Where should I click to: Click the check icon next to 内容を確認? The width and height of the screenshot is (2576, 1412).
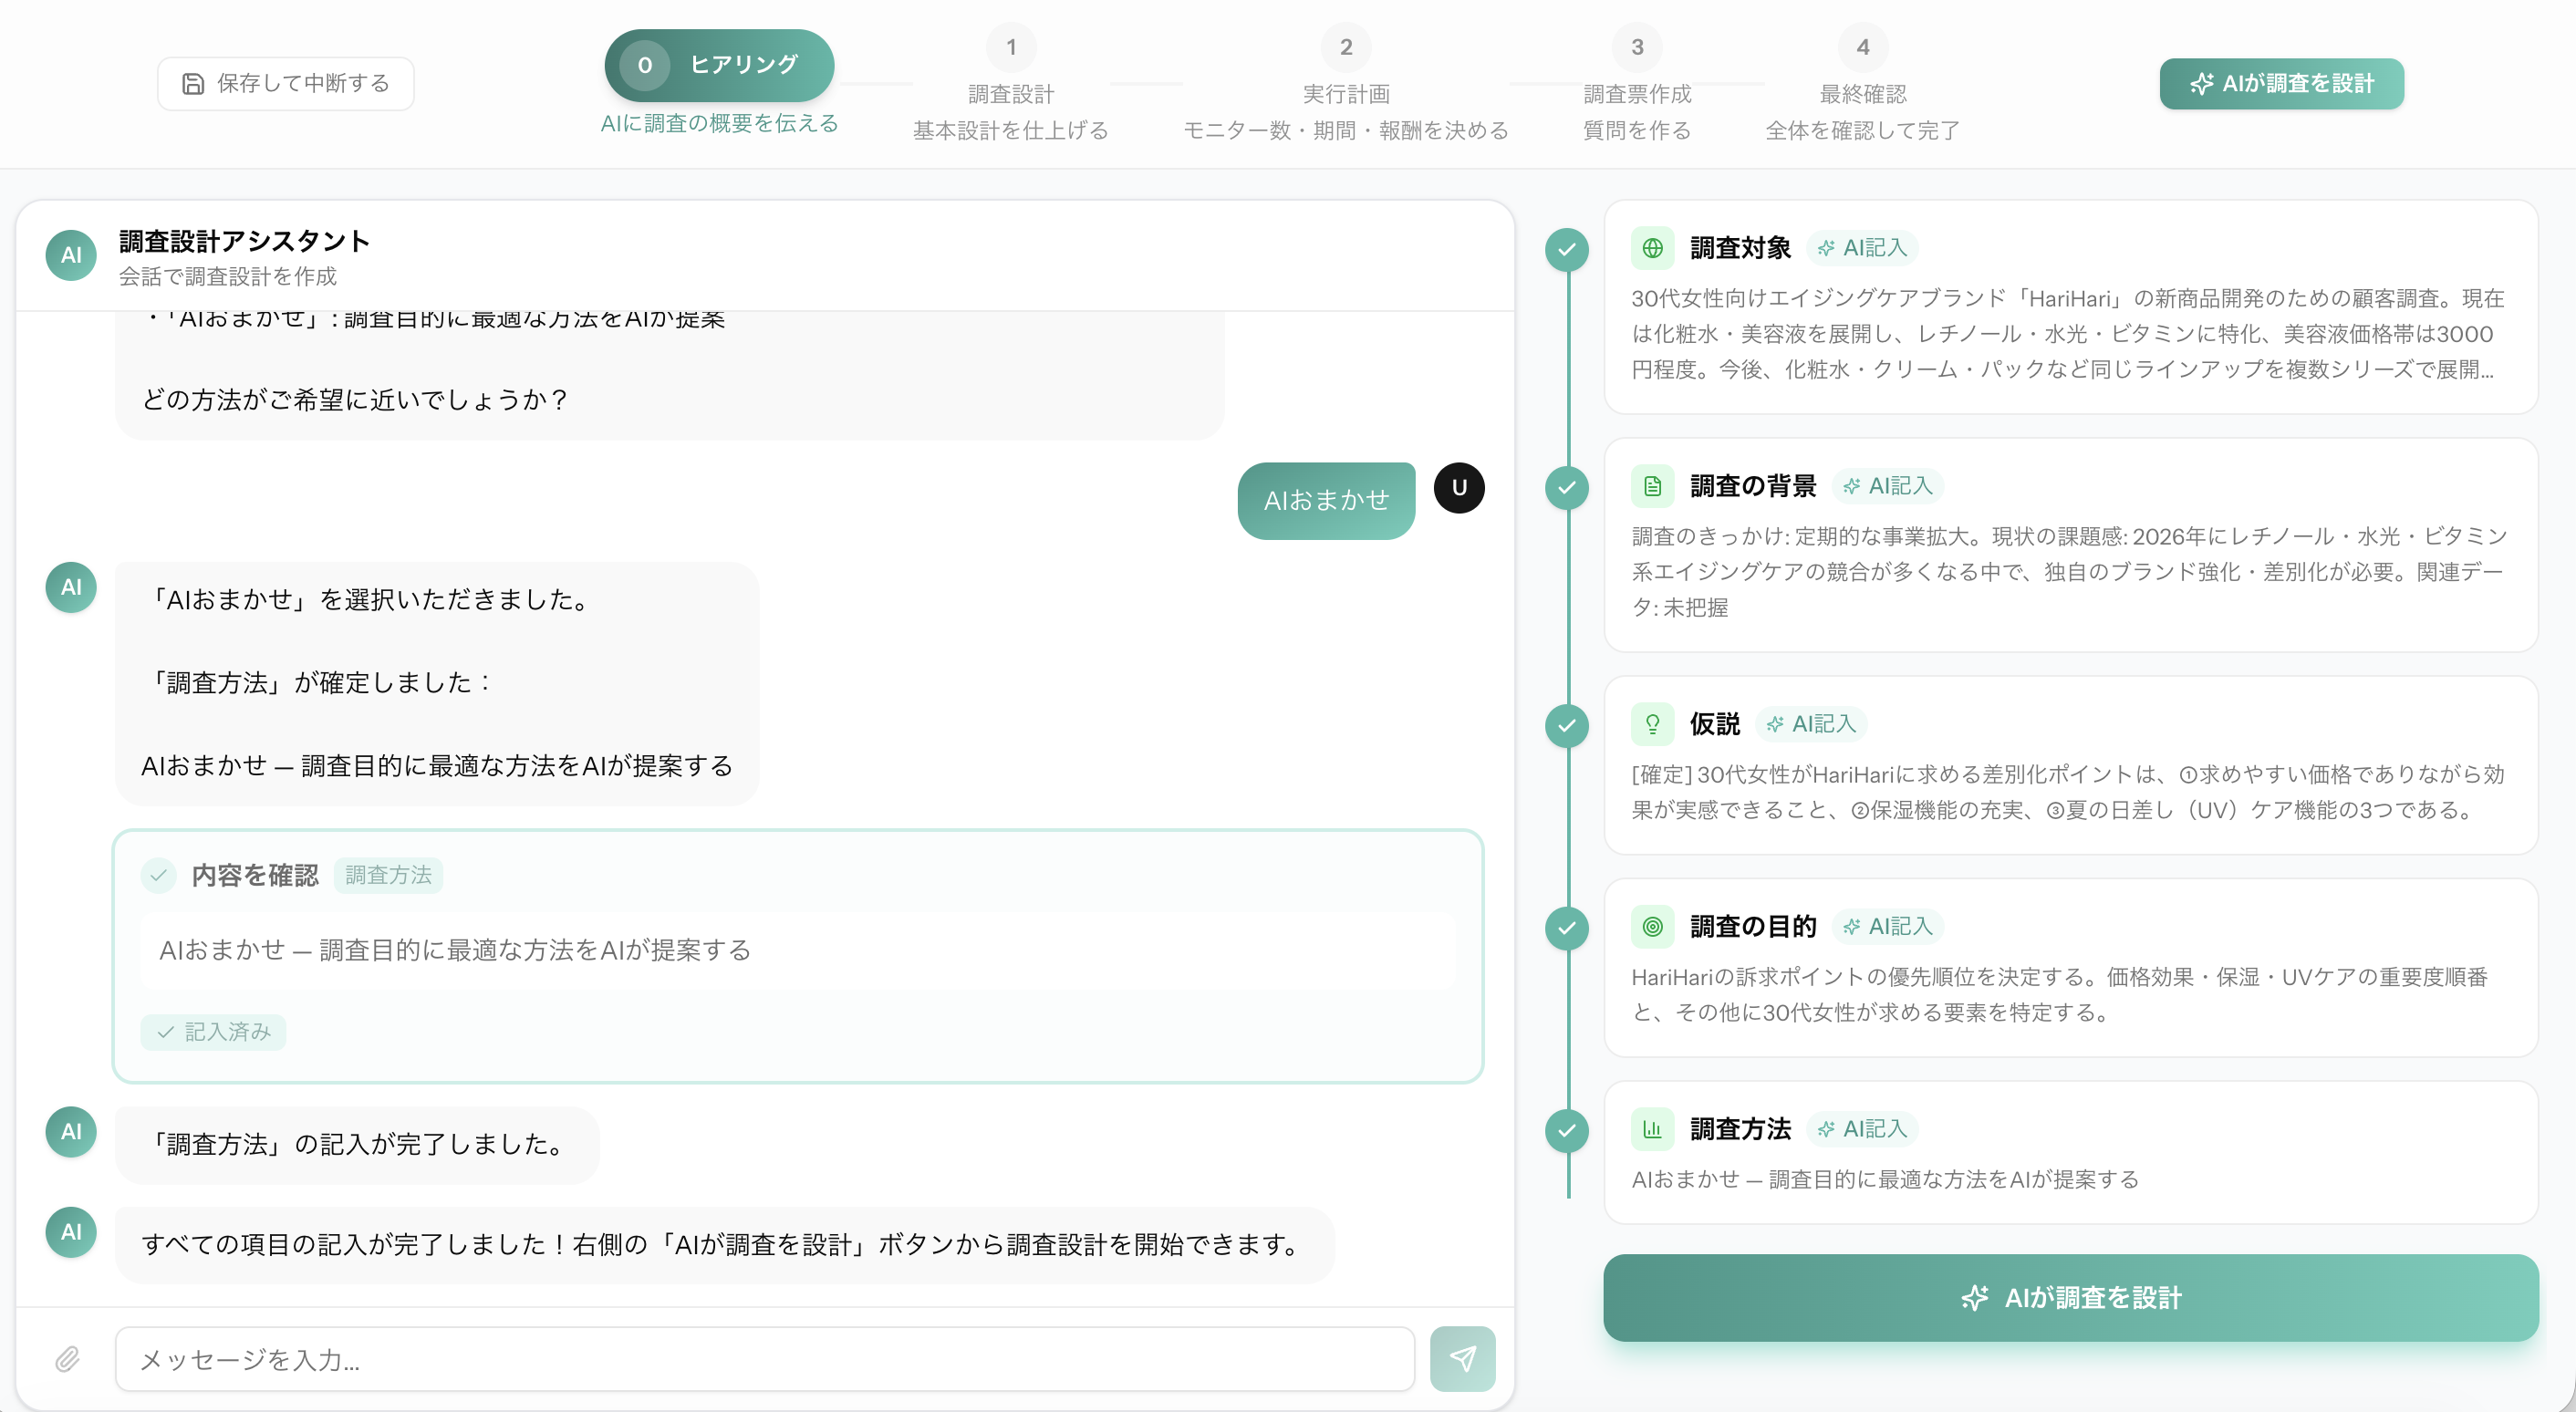tap(158, 875)
